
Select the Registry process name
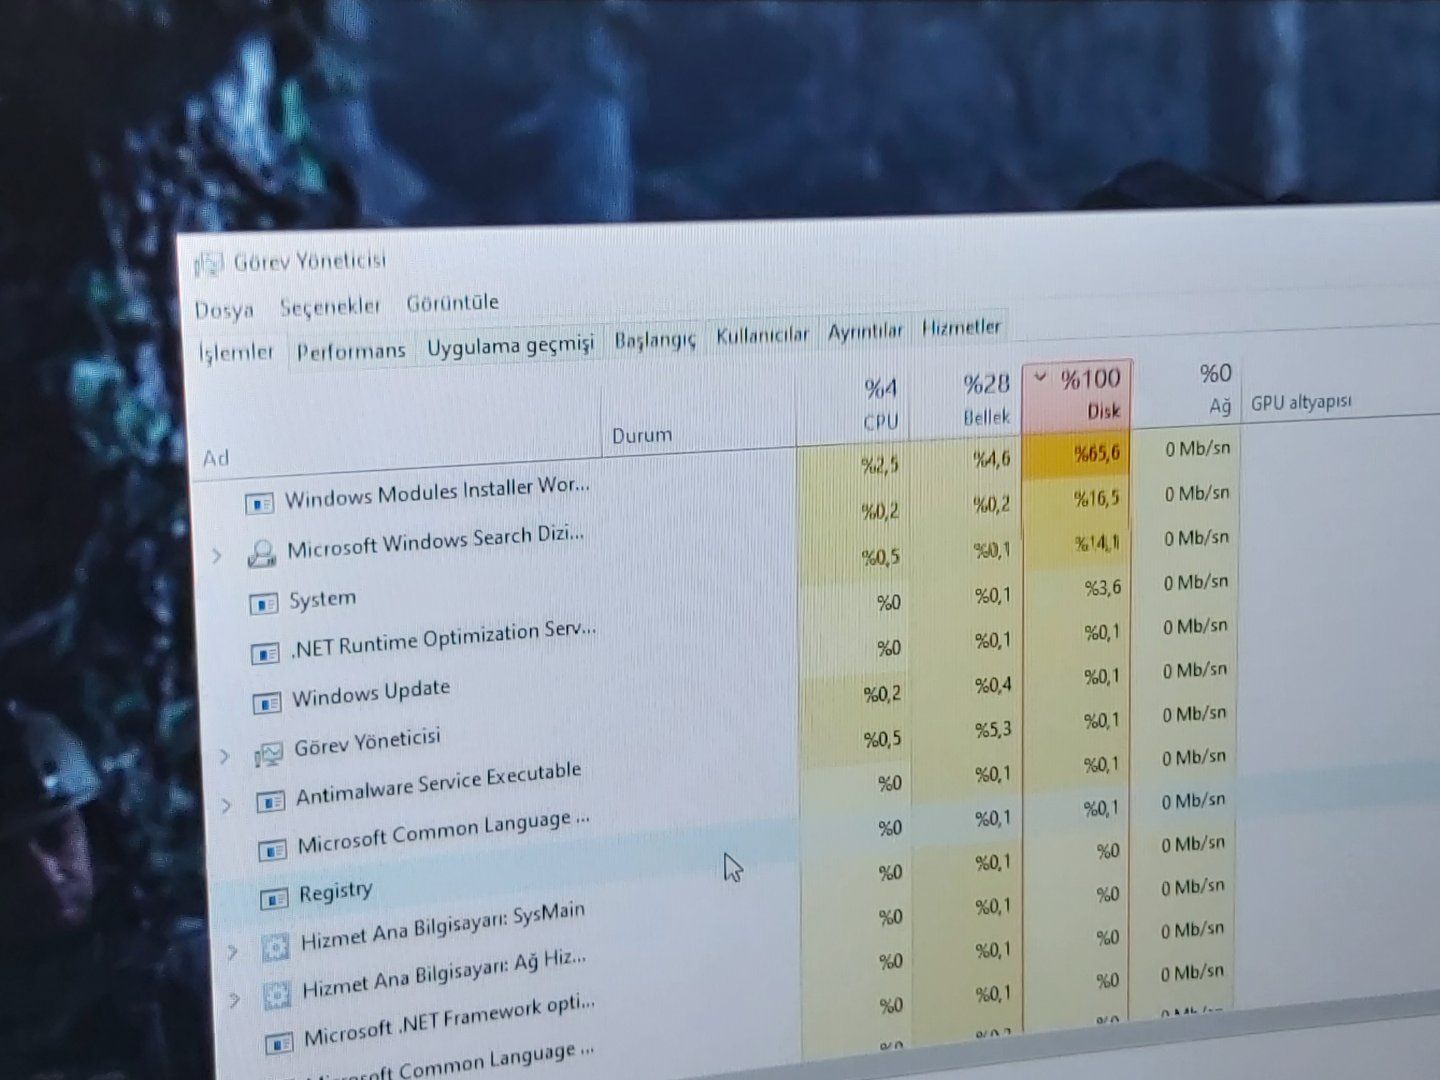click(x=336, y=891)
